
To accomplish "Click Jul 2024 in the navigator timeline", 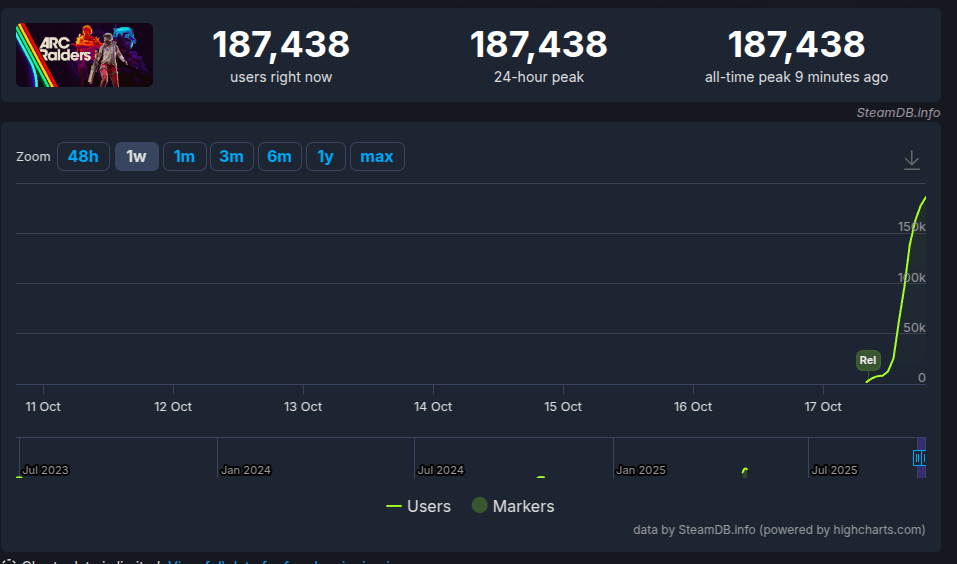I will tap(440, 469).
